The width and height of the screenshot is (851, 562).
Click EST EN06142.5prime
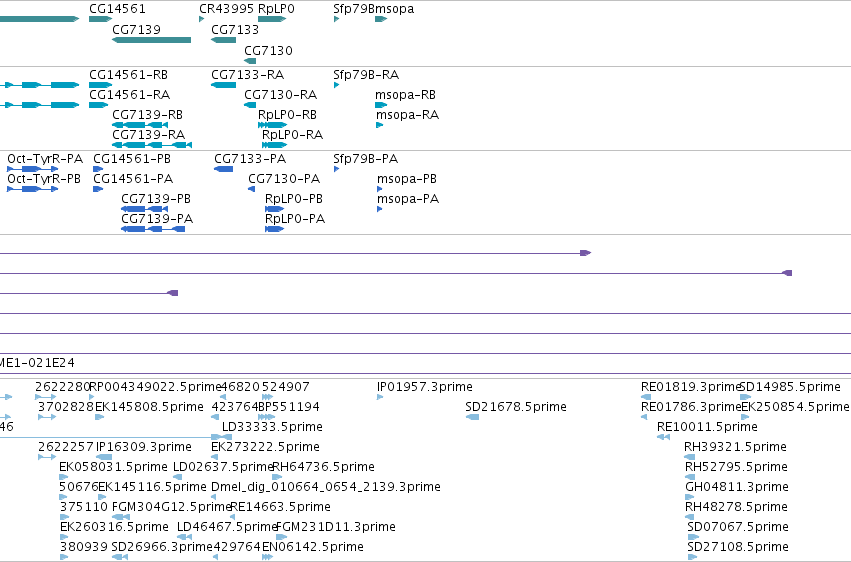(x=313, y=546)
